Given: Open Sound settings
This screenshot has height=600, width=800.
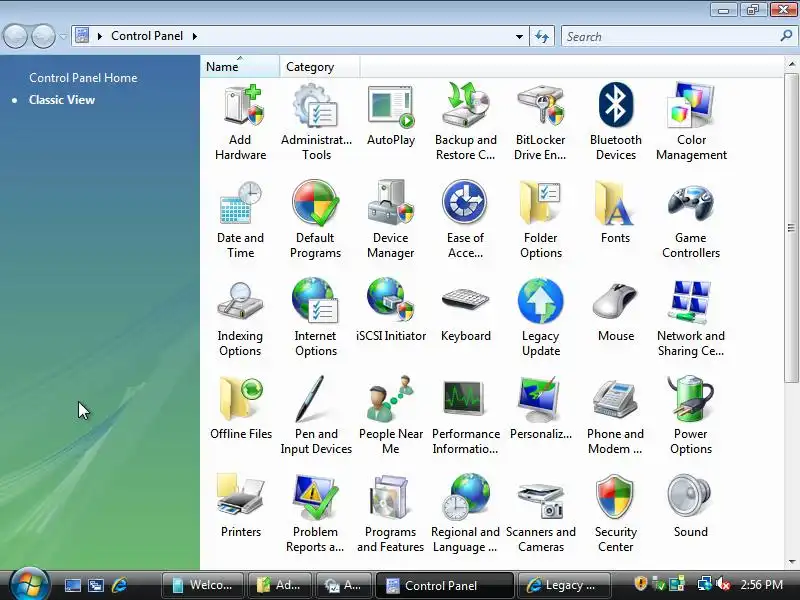Looking at the screenshot, I should click(x=691, y=507).
